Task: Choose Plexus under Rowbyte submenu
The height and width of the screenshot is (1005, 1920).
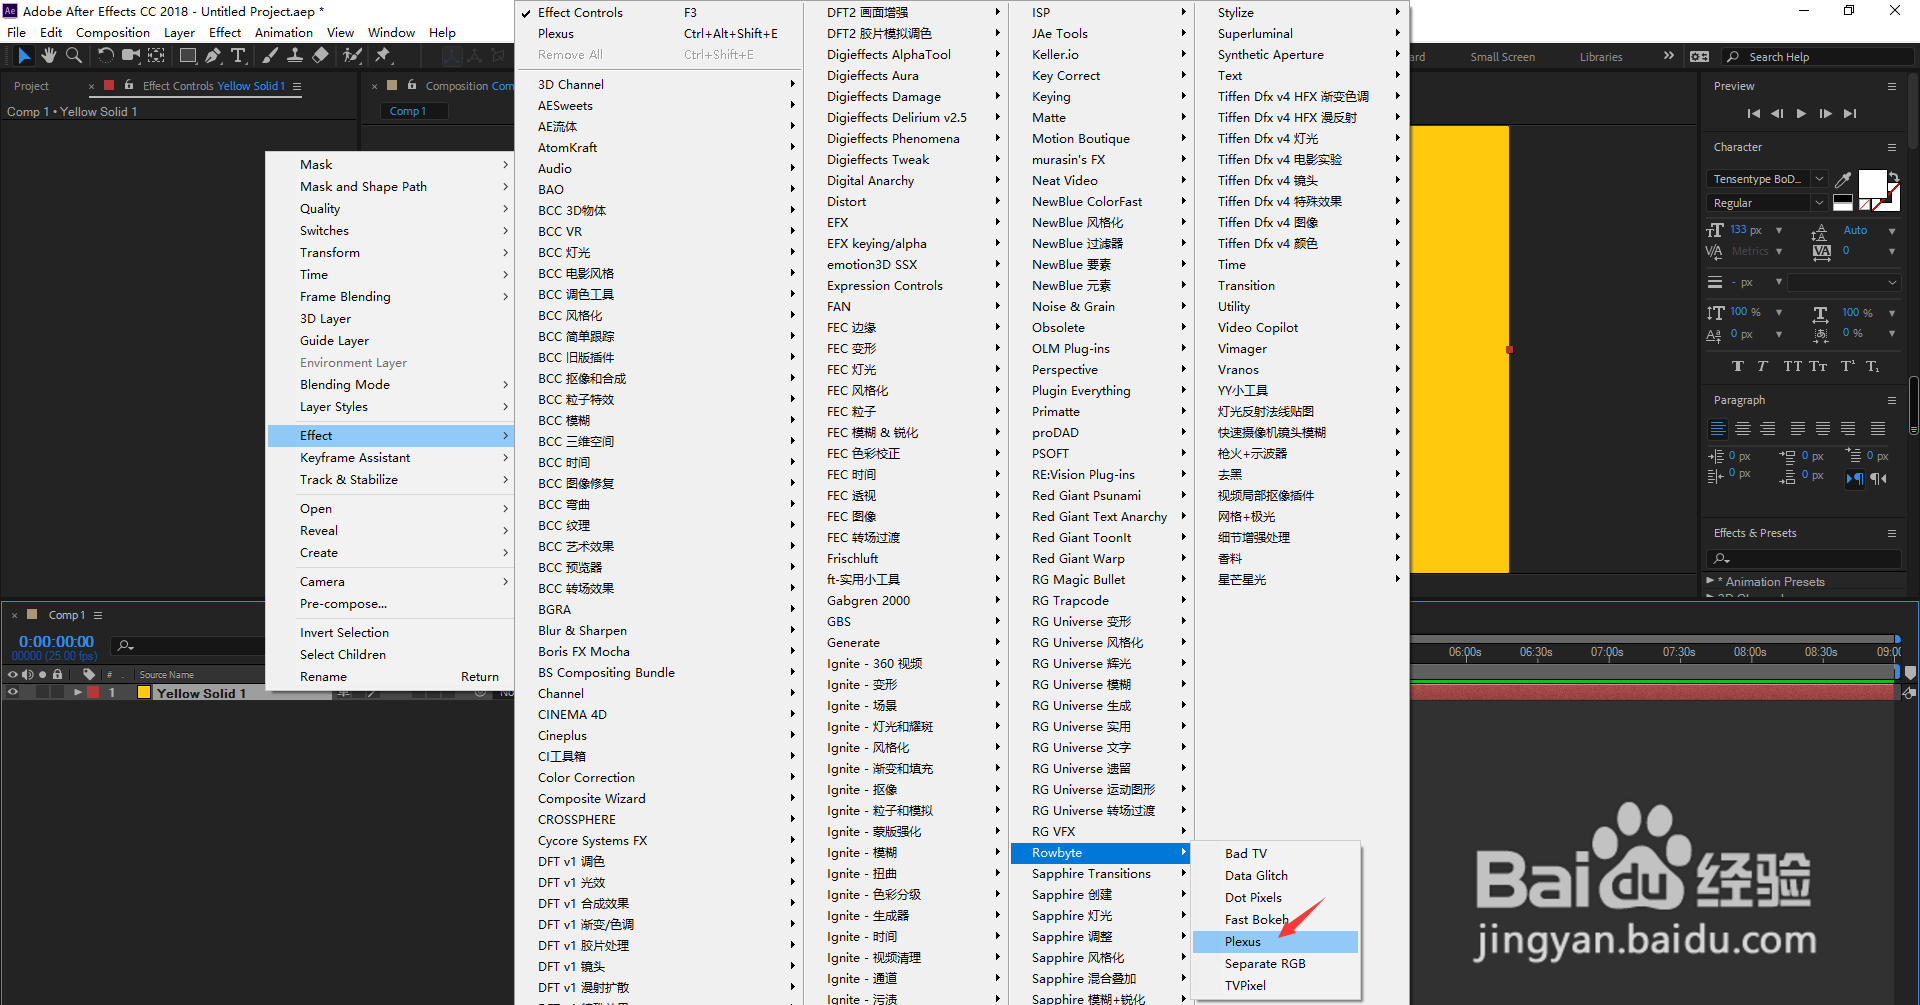Action: tap(1276, 941)
